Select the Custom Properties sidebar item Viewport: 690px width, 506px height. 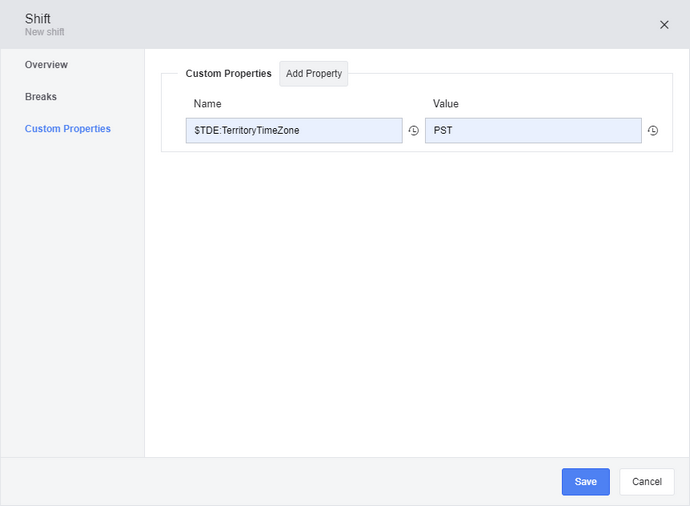tap(68, 129)
